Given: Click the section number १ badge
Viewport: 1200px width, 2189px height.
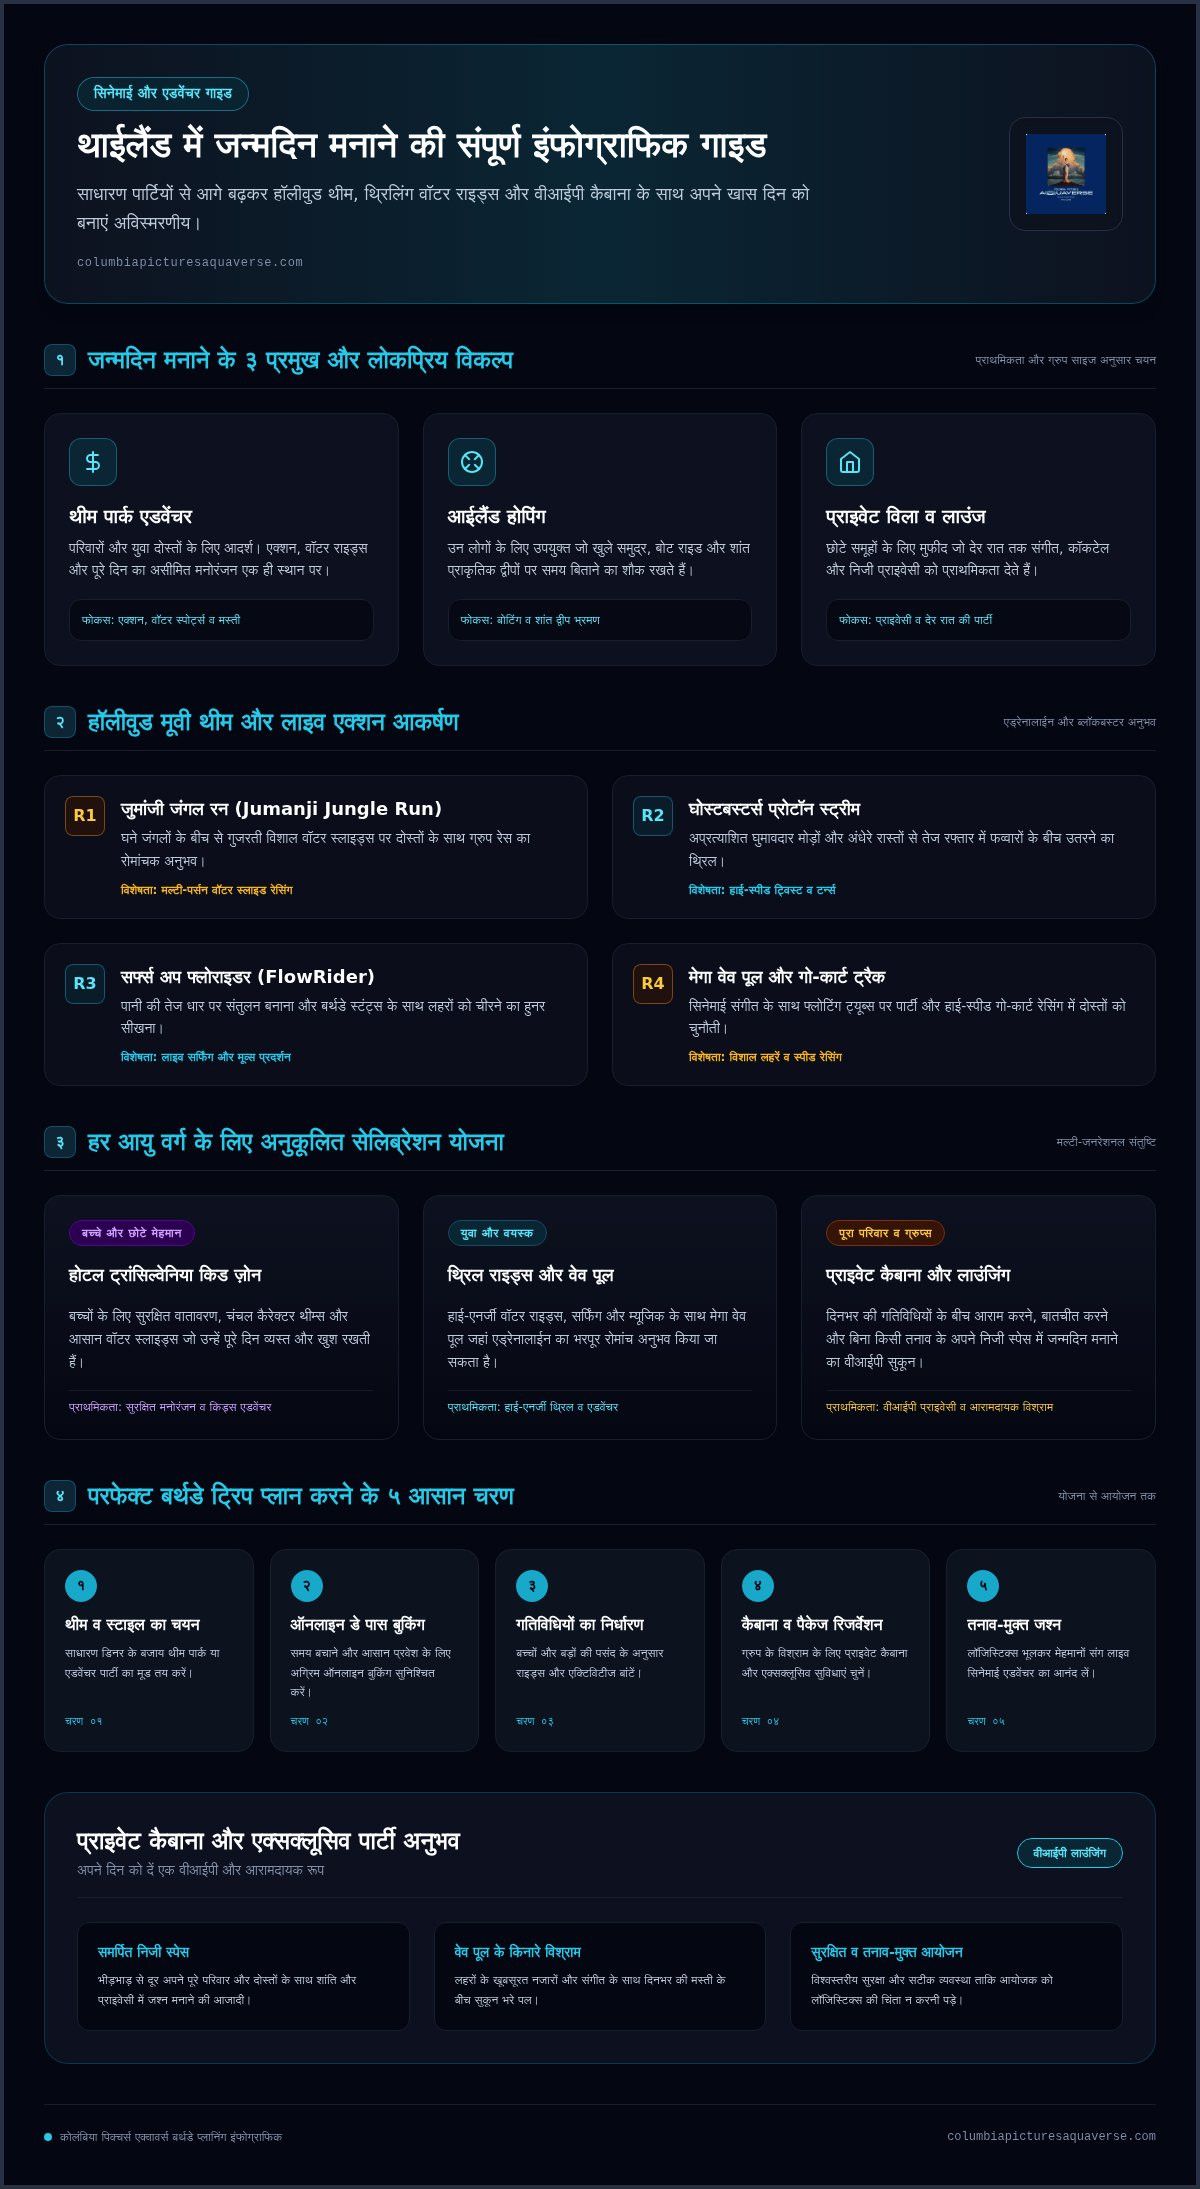Looking at the screenshot, I should [x=60, y=360].
